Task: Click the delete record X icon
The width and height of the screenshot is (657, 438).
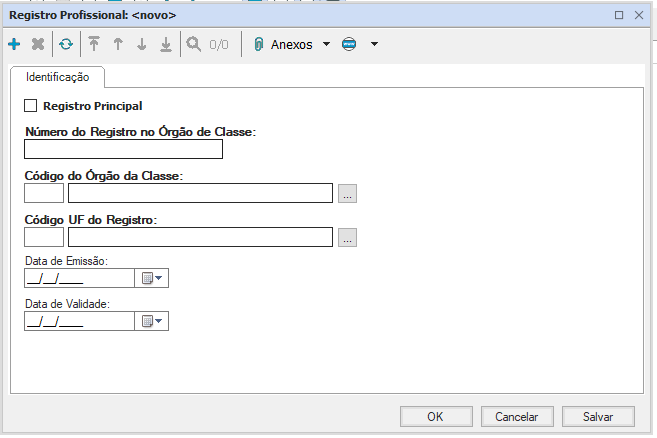Action: [x=38, y=45]
